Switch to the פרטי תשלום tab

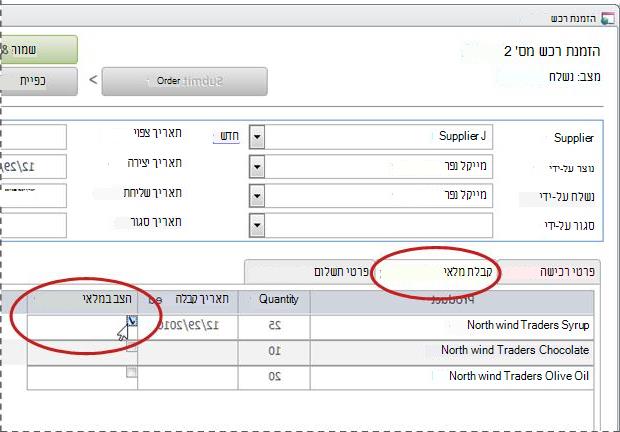click(x=310, y=272)
